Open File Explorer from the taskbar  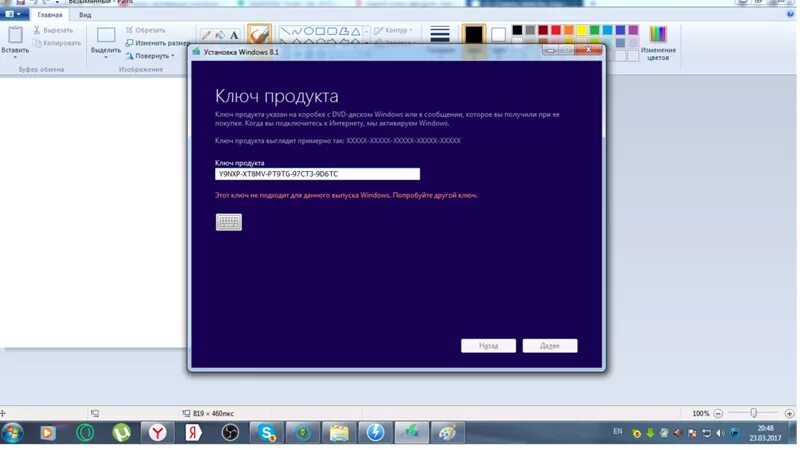[x=339, y=433]
